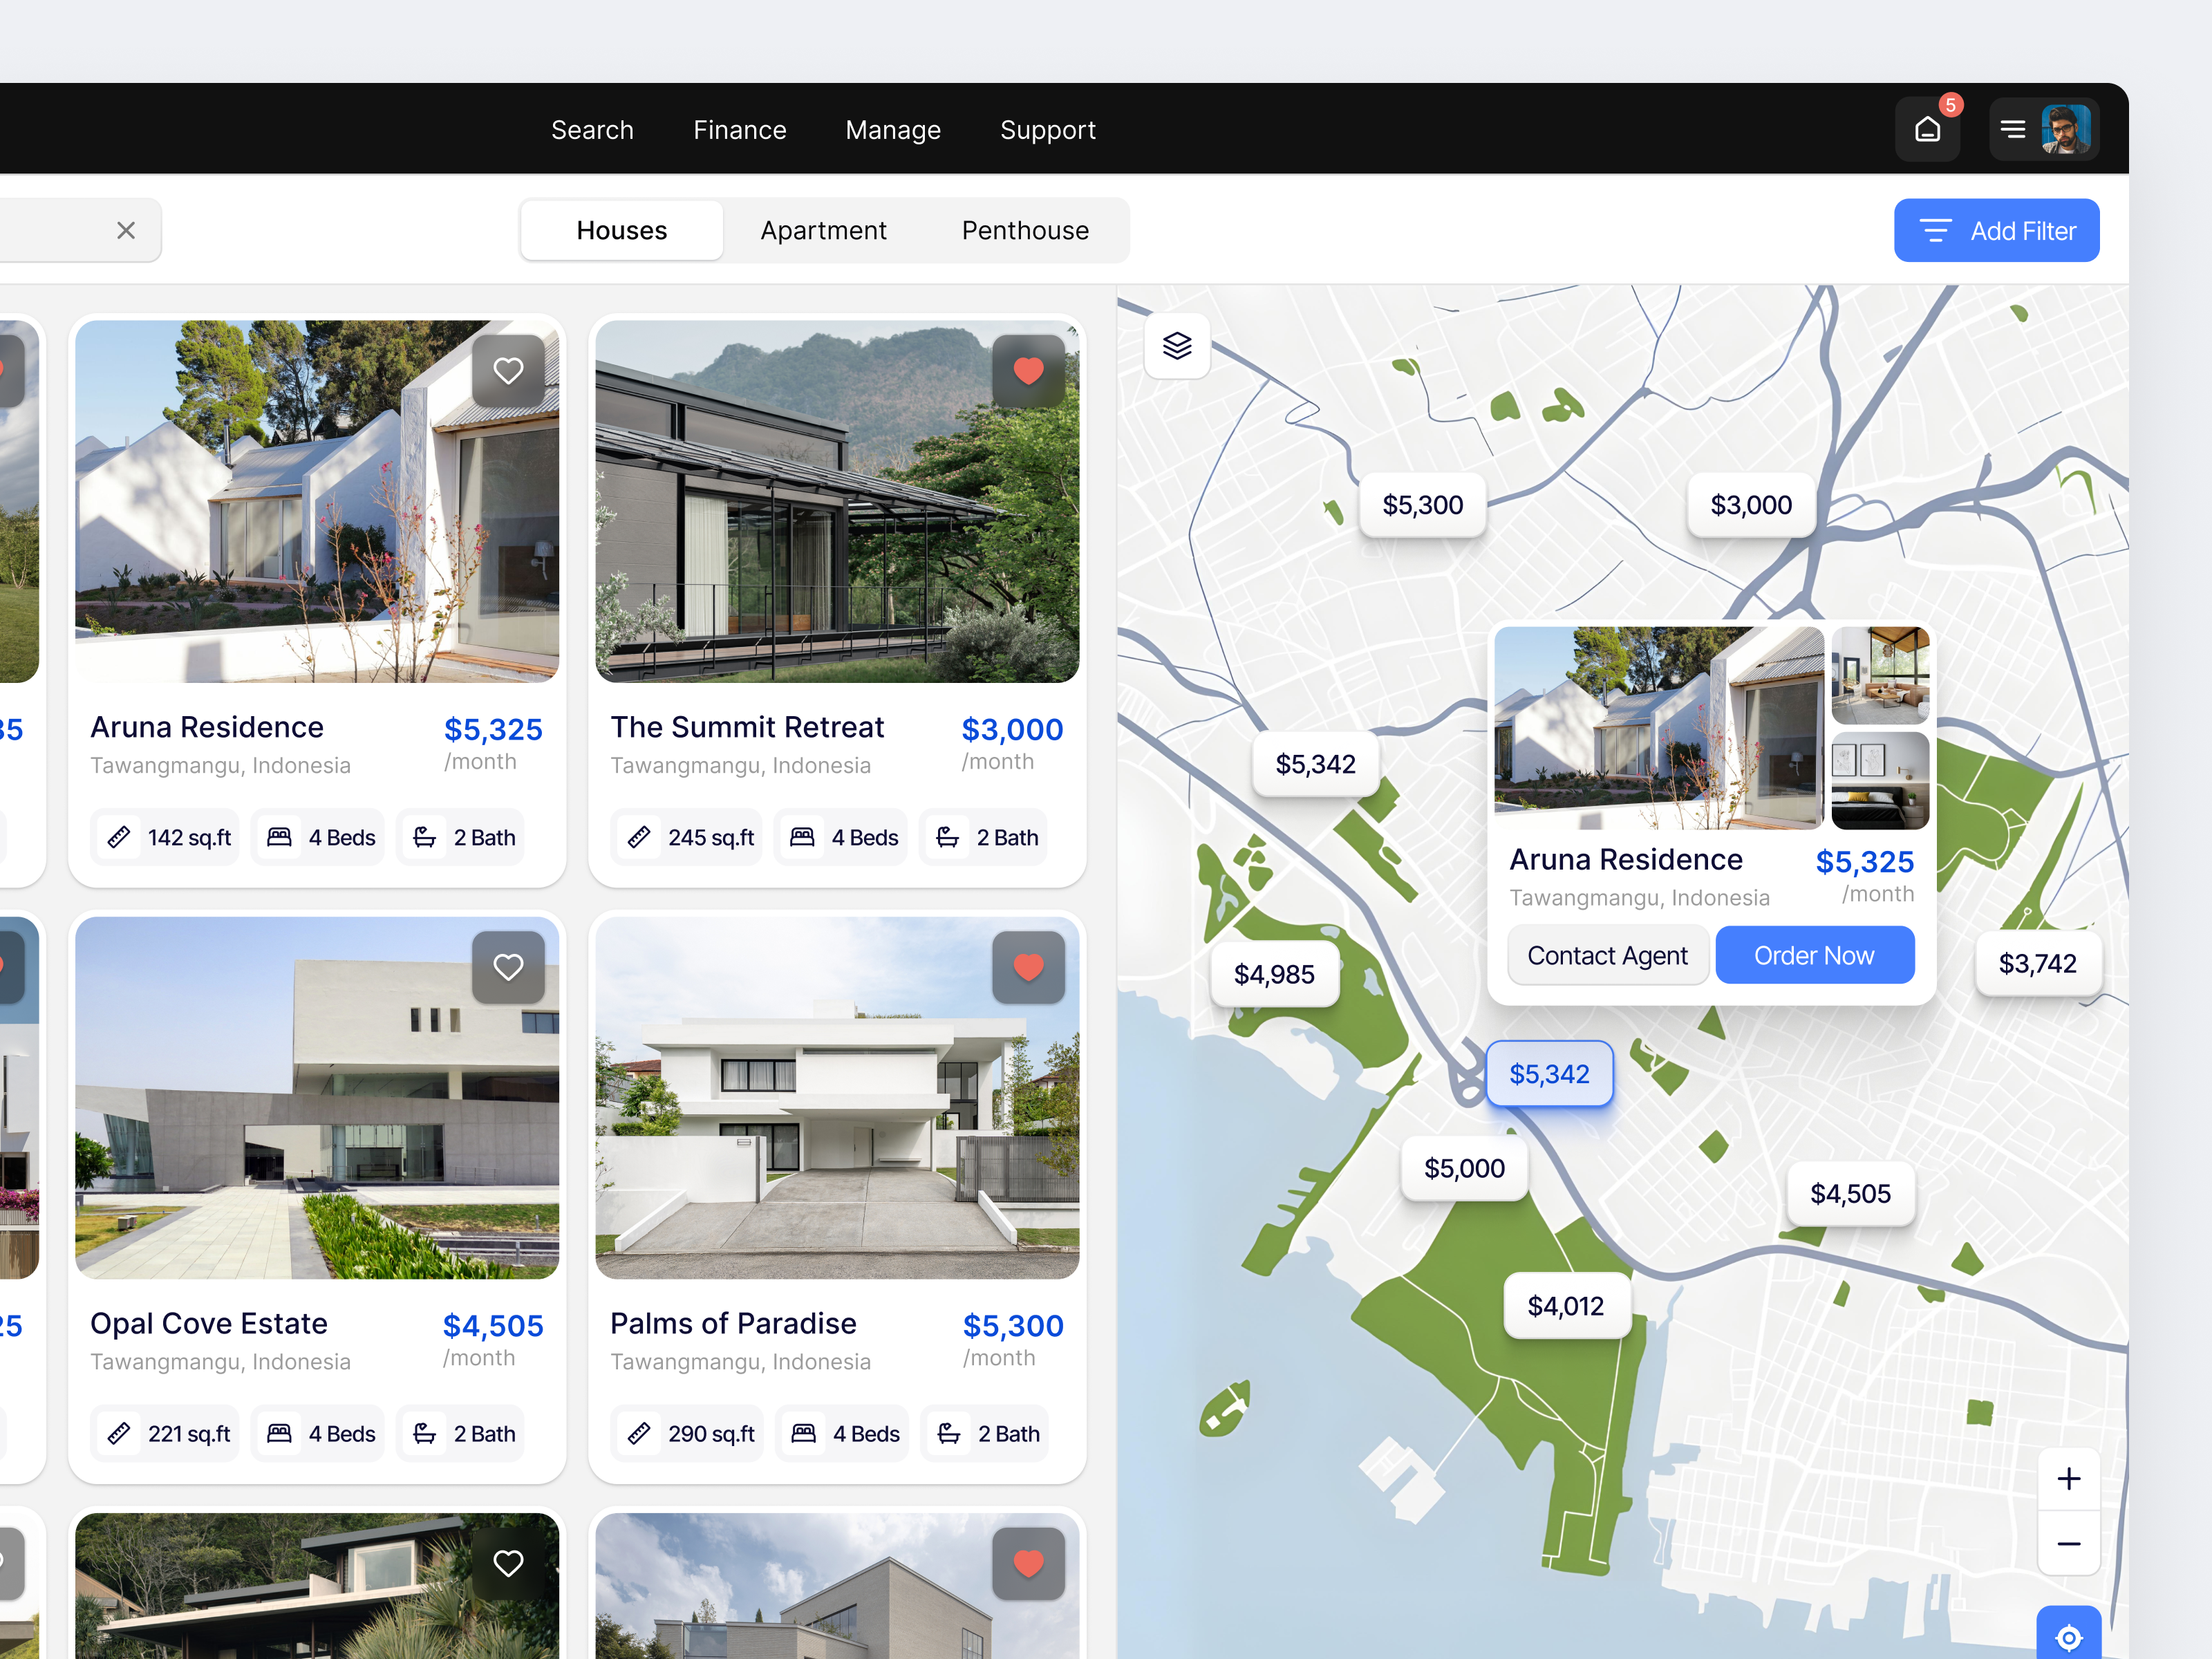Click the square-footage ruler icon on Aruna Residence

(x=120, y=837)
